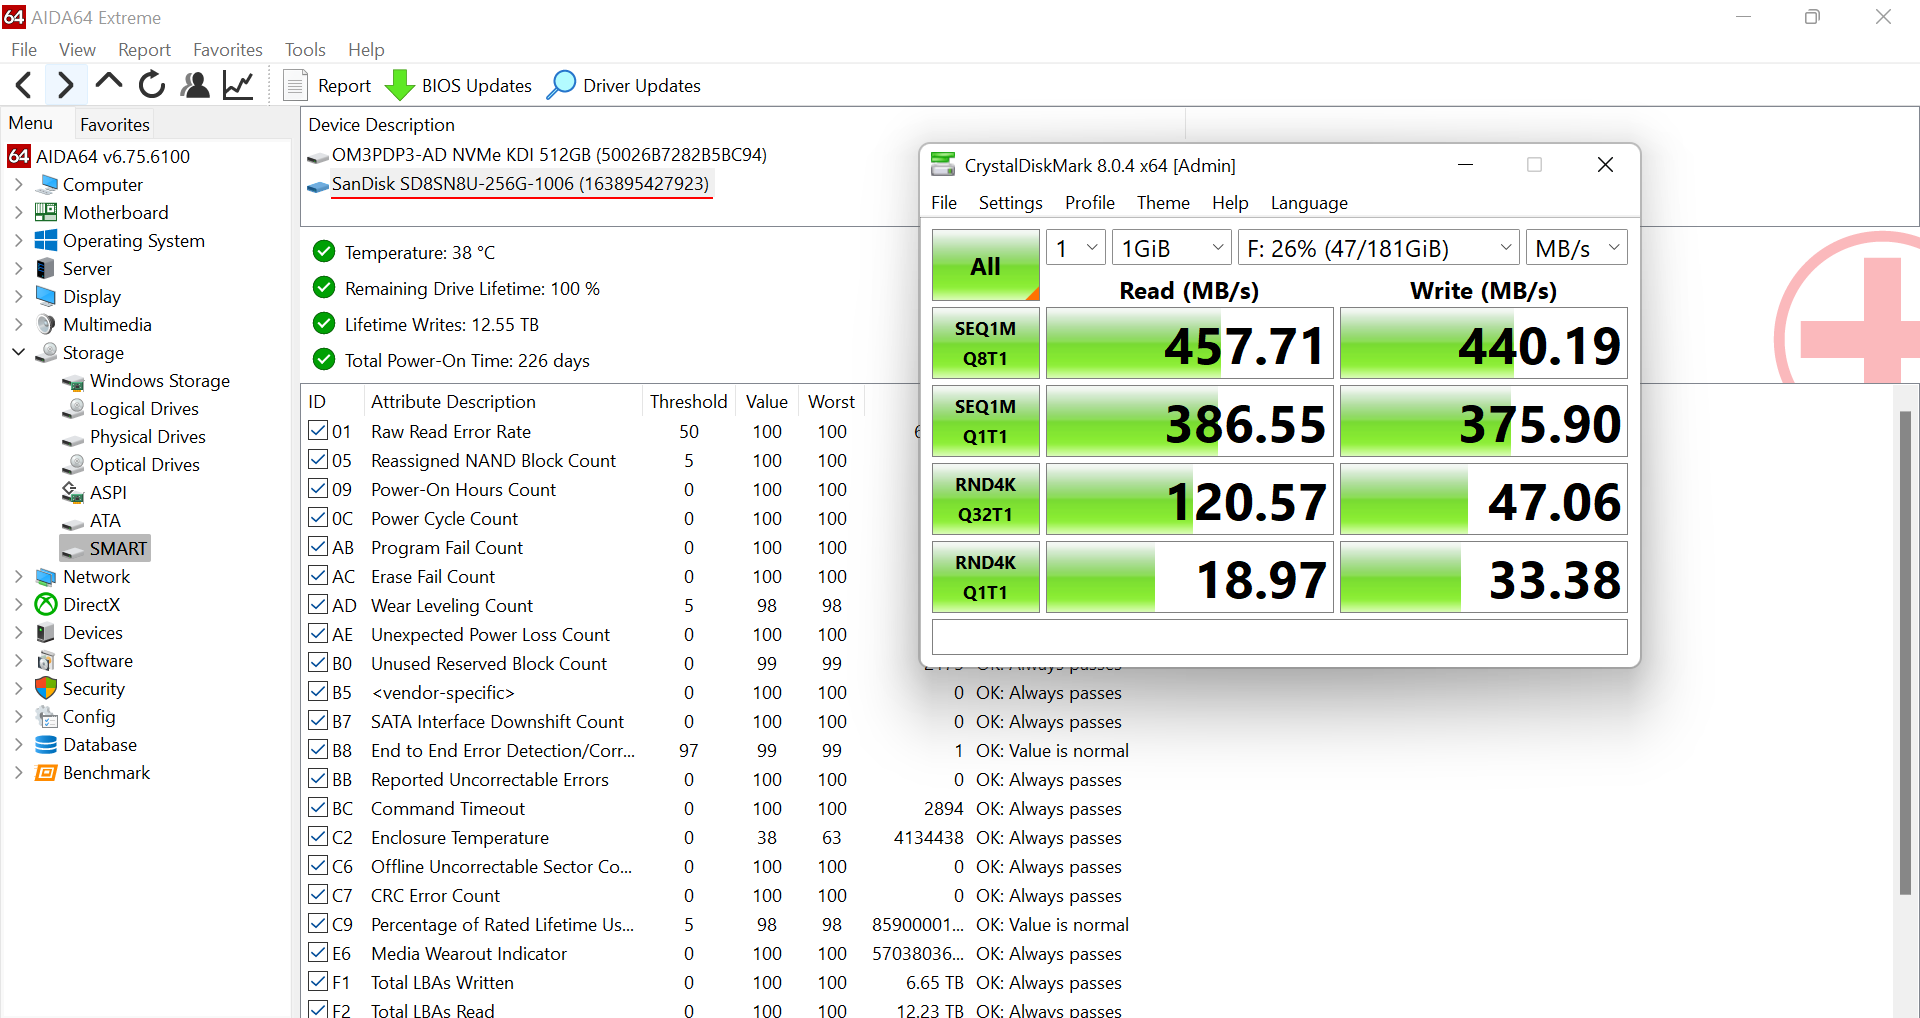Click the Report document icon

(295, 86)
